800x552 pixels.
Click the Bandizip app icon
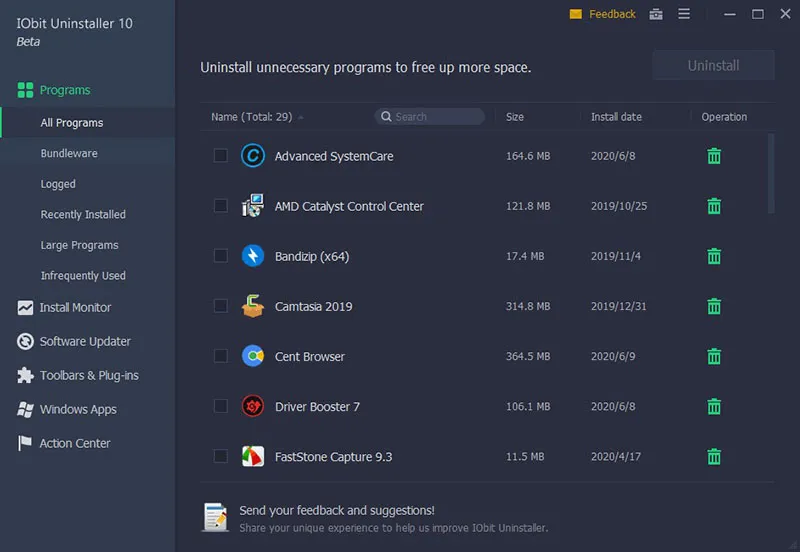point(253,256)
